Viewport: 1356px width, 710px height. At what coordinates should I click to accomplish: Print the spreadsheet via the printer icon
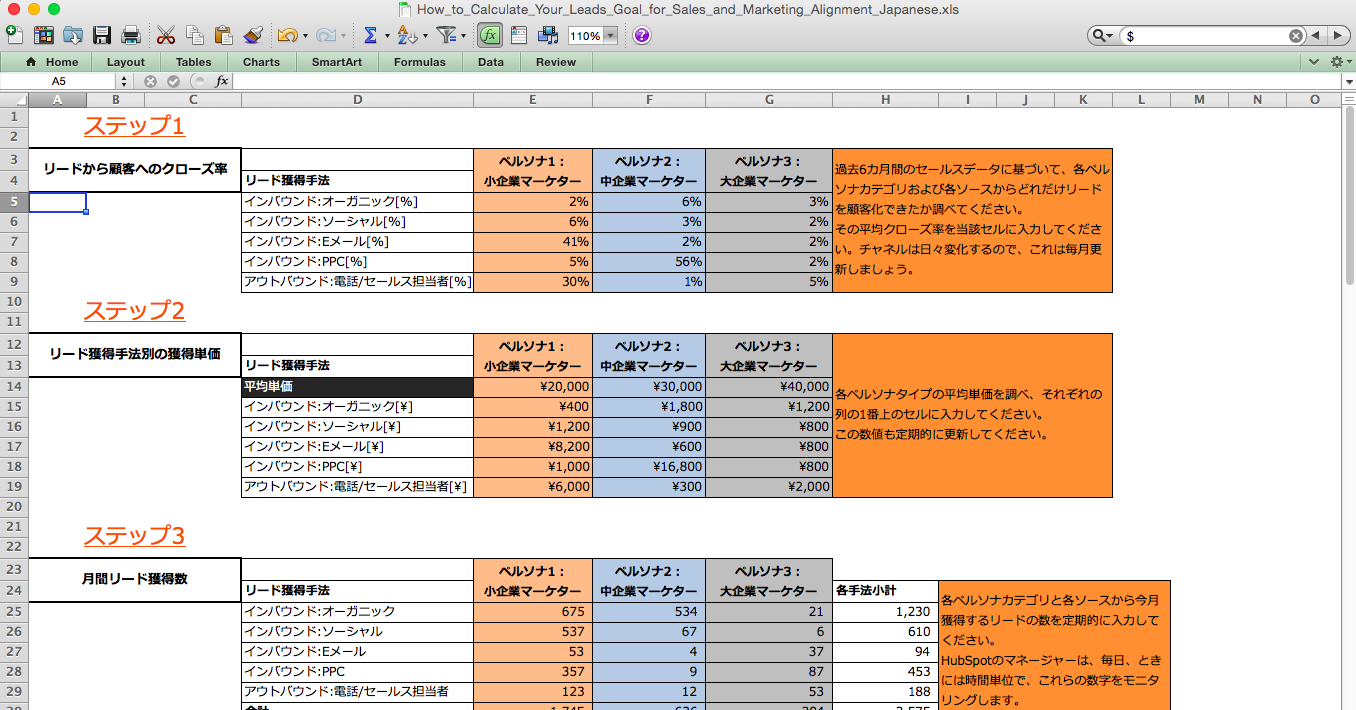tap(130, 34)
